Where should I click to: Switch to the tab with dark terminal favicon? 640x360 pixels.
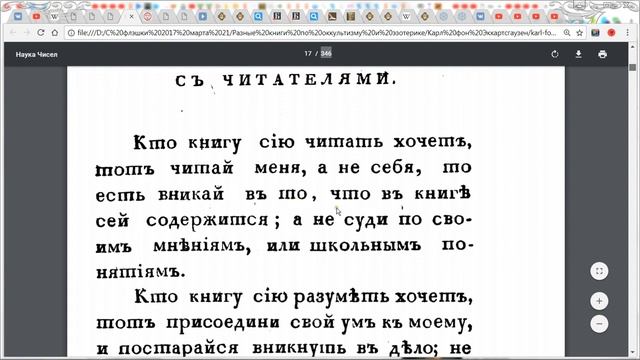click(x=332, y=16)
